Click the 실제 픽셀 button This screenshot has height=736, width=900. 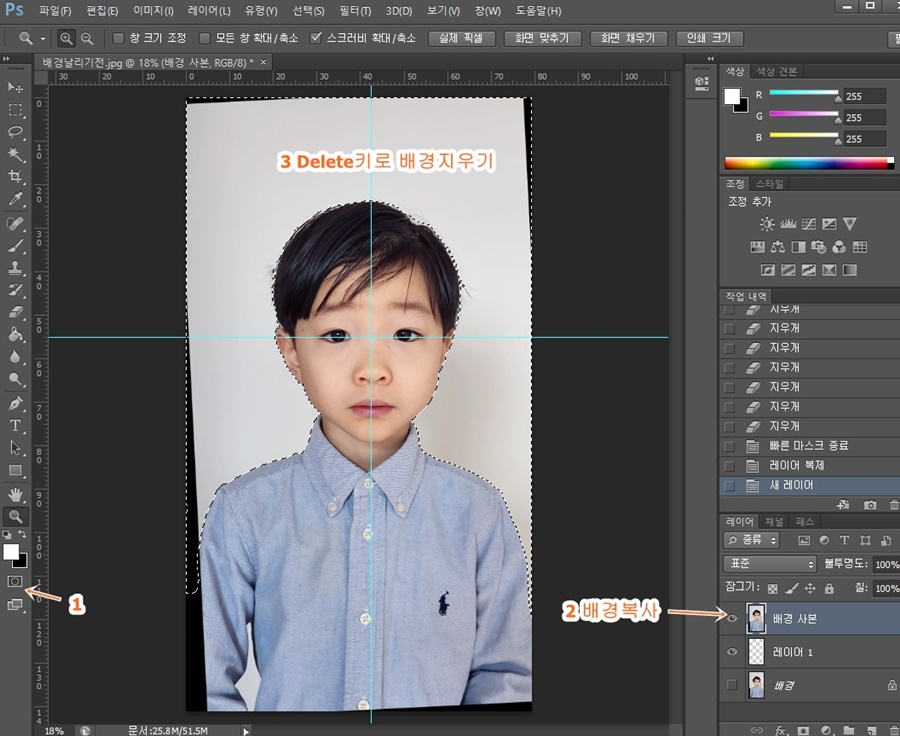tap(461, 38)
